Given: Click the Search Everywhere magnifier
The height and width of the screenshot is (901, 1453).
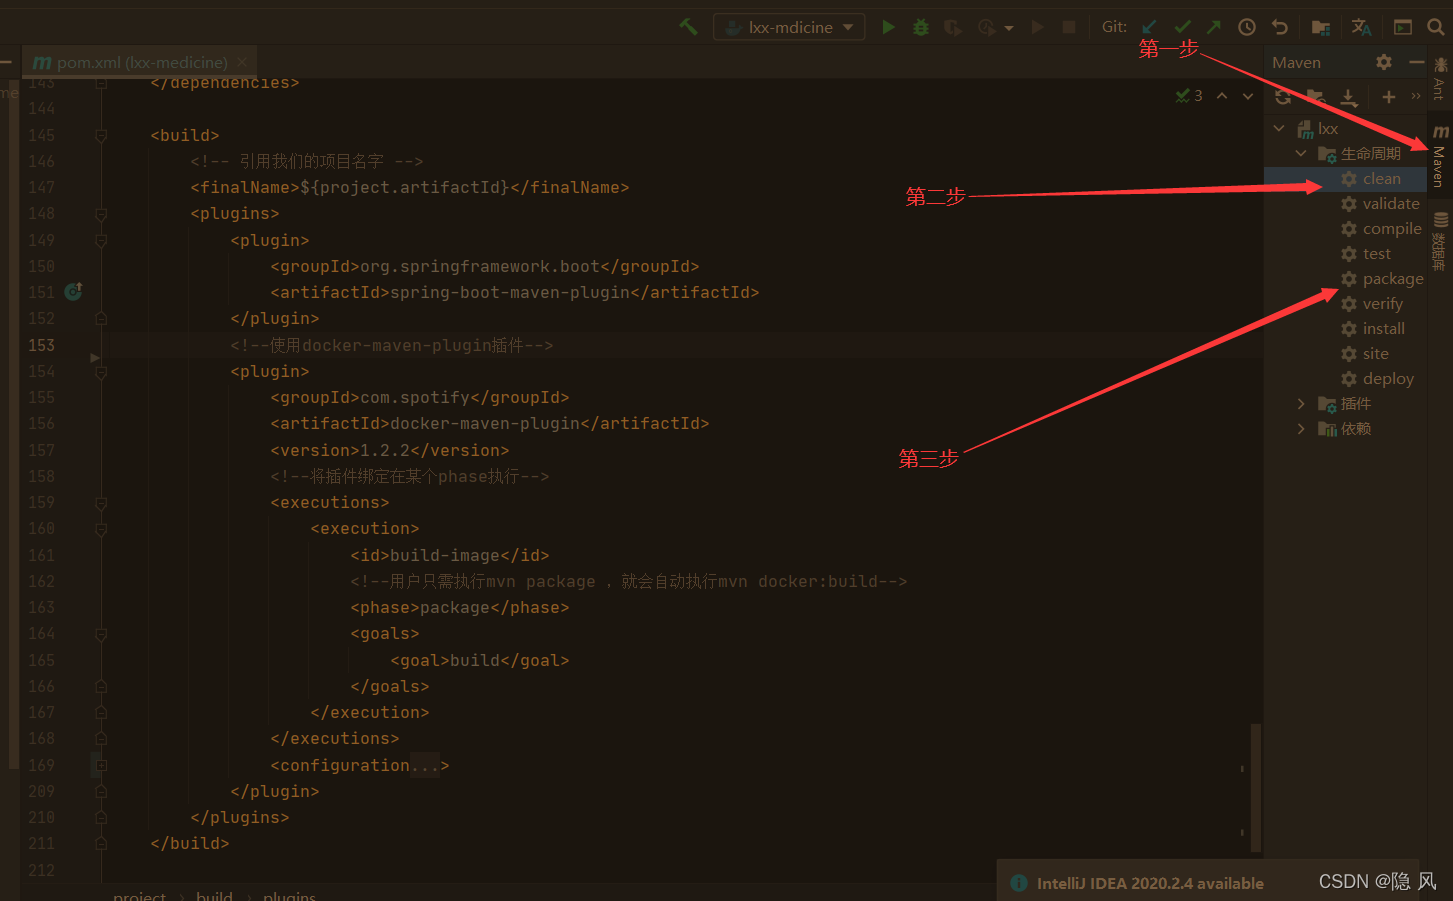Looking at the screenshot, I should (1436, 27).
